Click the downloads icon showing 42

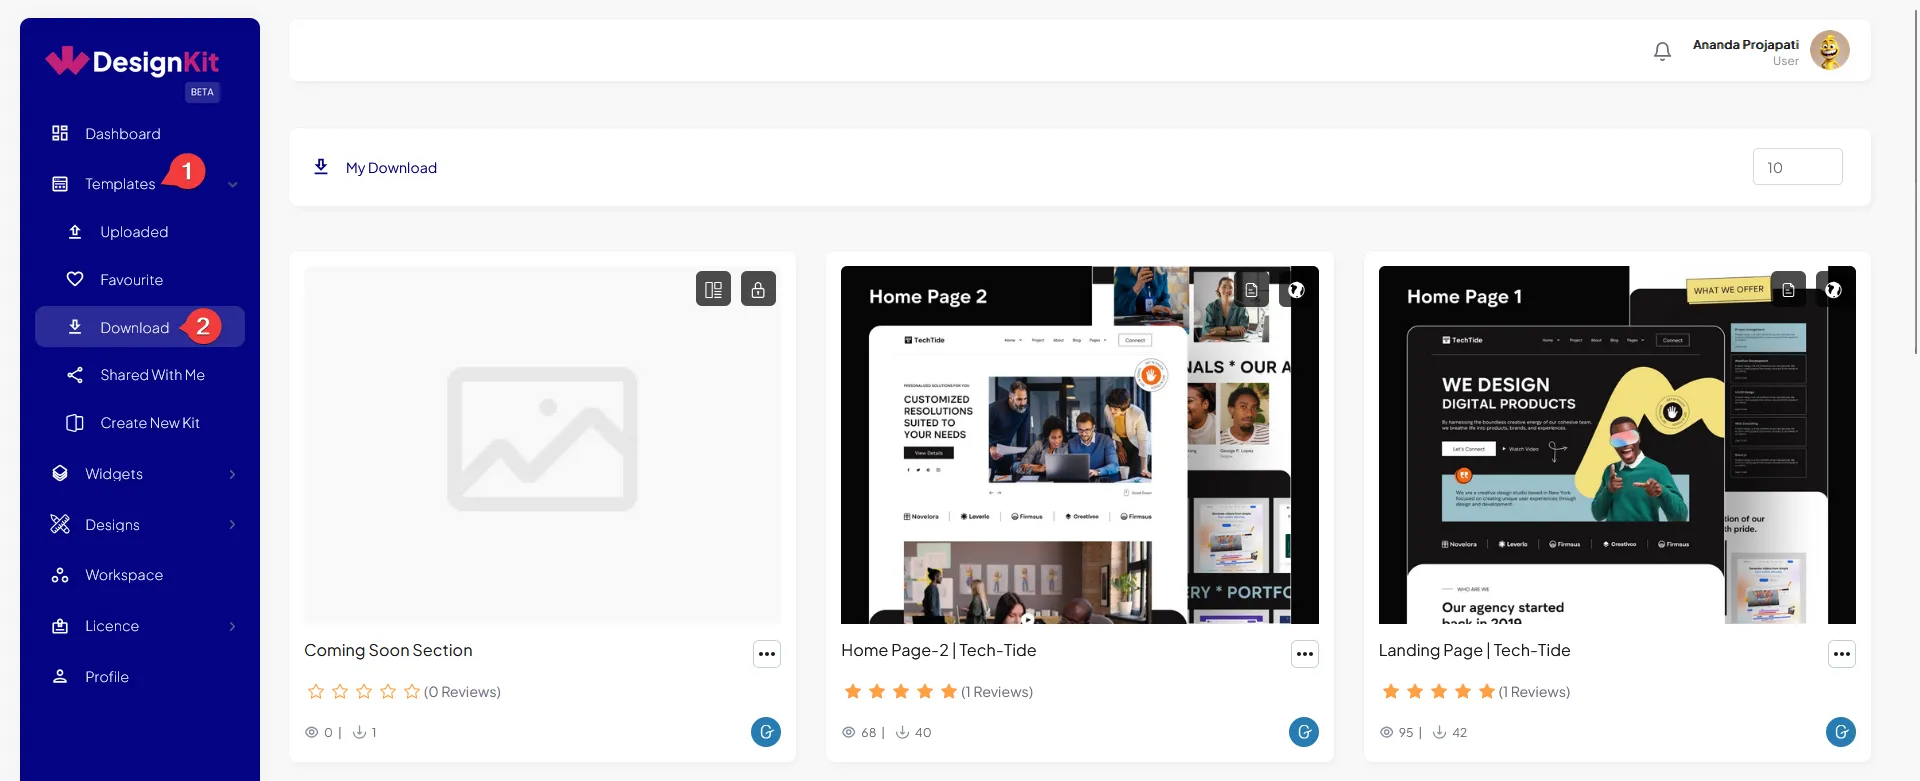click(x=1439, y=732)
